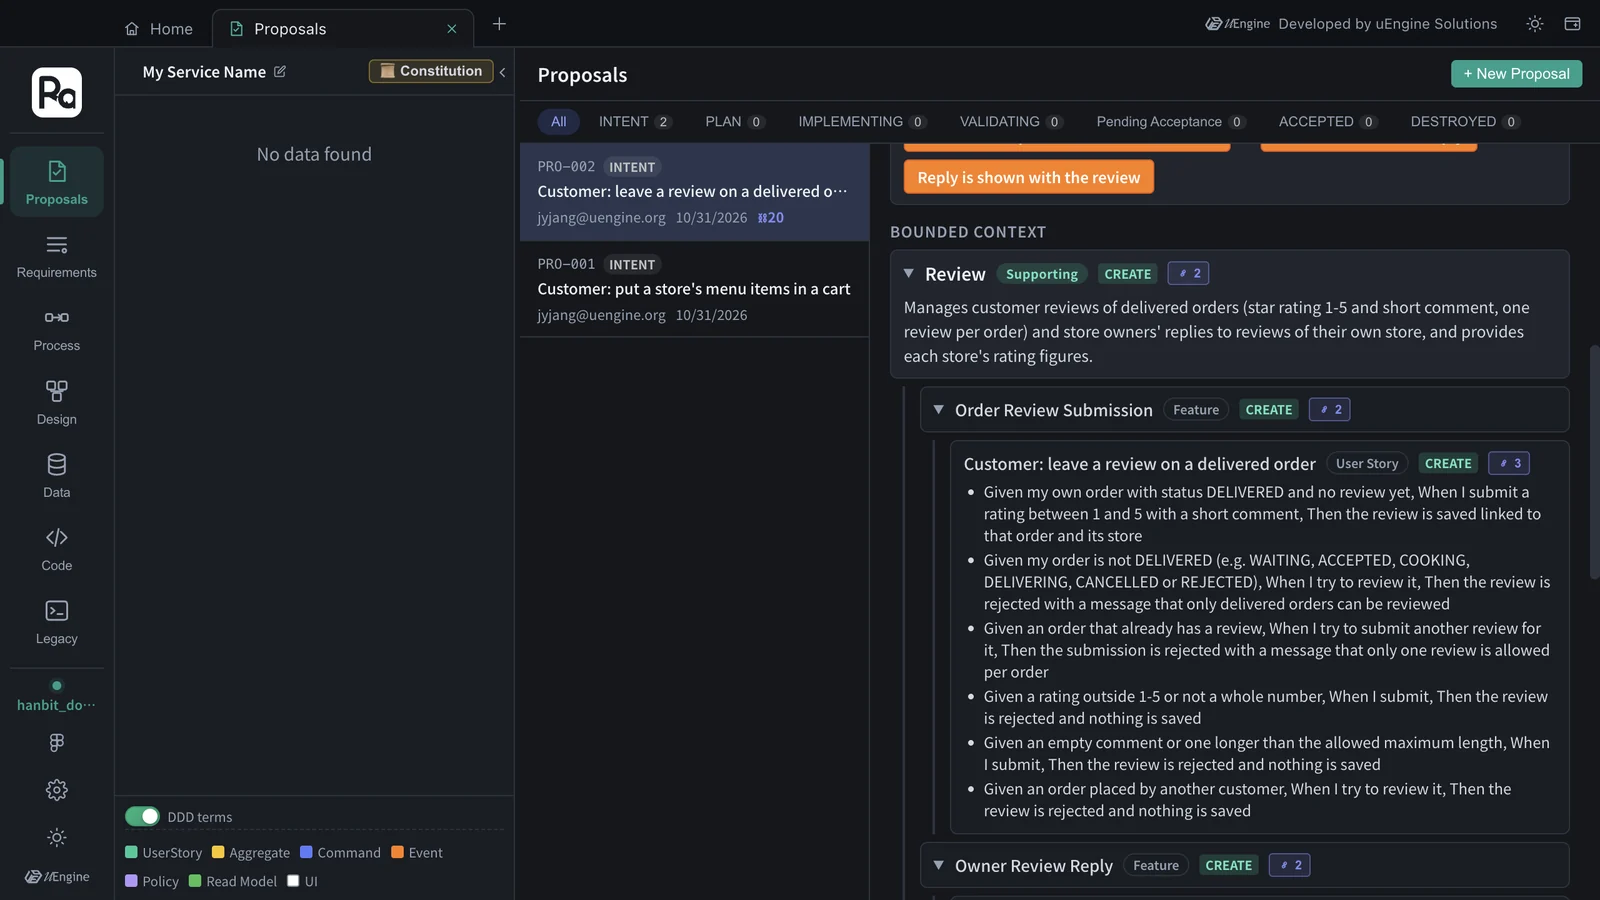Screen dimensions: 1600x900
Task: Open the Design sidebar section
Action: coord(57,403)
